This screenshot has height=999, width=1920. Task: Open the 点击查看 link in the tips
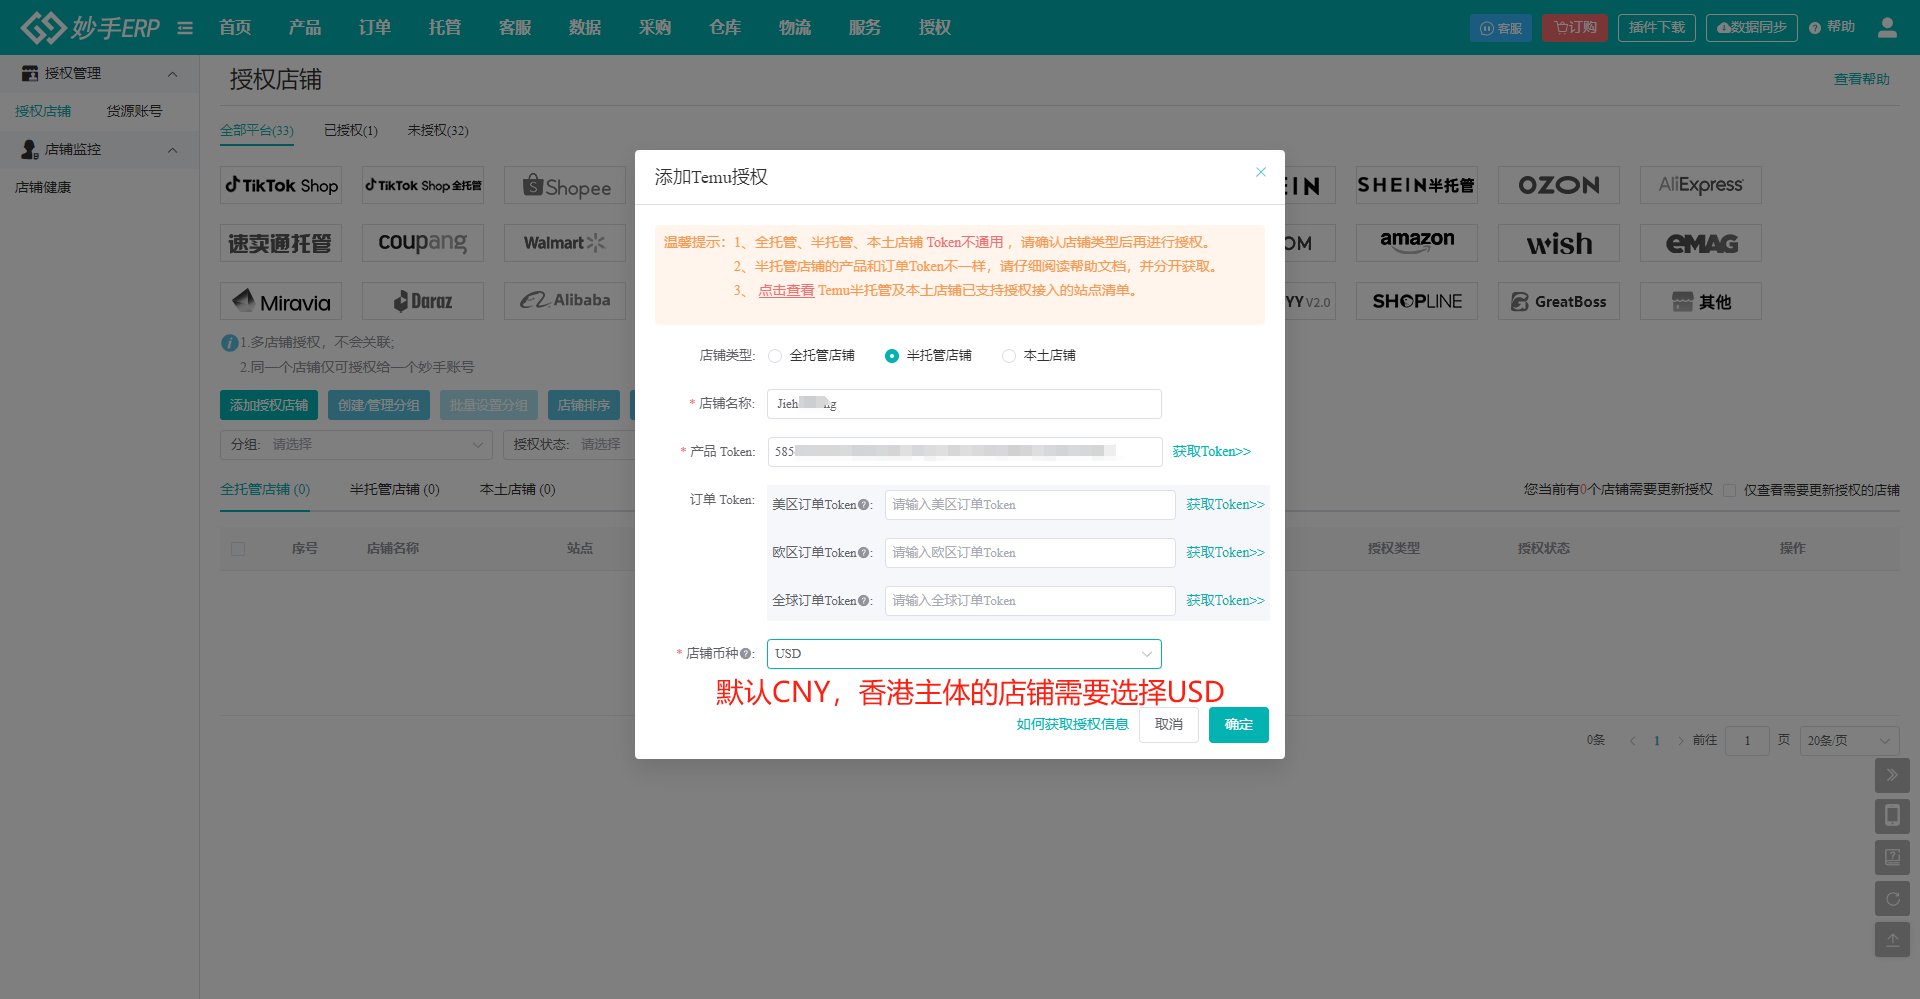(x=786, y=291)
